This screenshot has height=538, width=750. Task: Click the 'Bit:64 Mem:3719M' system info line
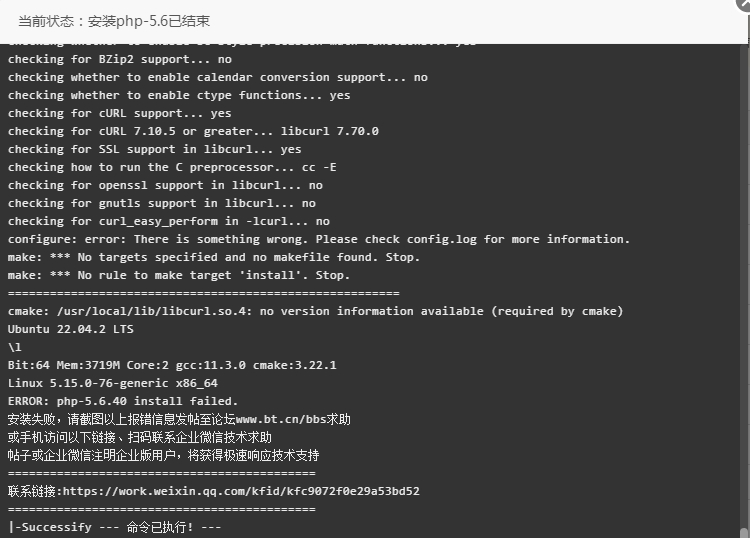pos(172,365)
